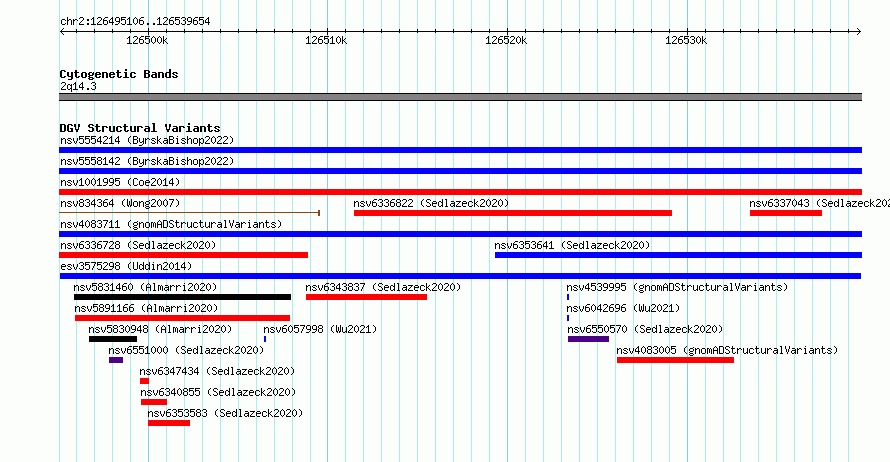Screen dimensions: 890x462
Task: Click nsv6340855 (Sedlazeck2020) label
Action: pos(219,392)
